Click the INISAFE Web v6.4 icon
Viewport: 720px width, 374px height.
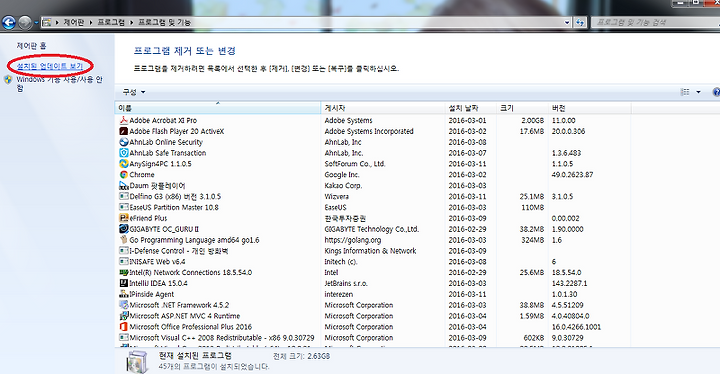point(124,261)
